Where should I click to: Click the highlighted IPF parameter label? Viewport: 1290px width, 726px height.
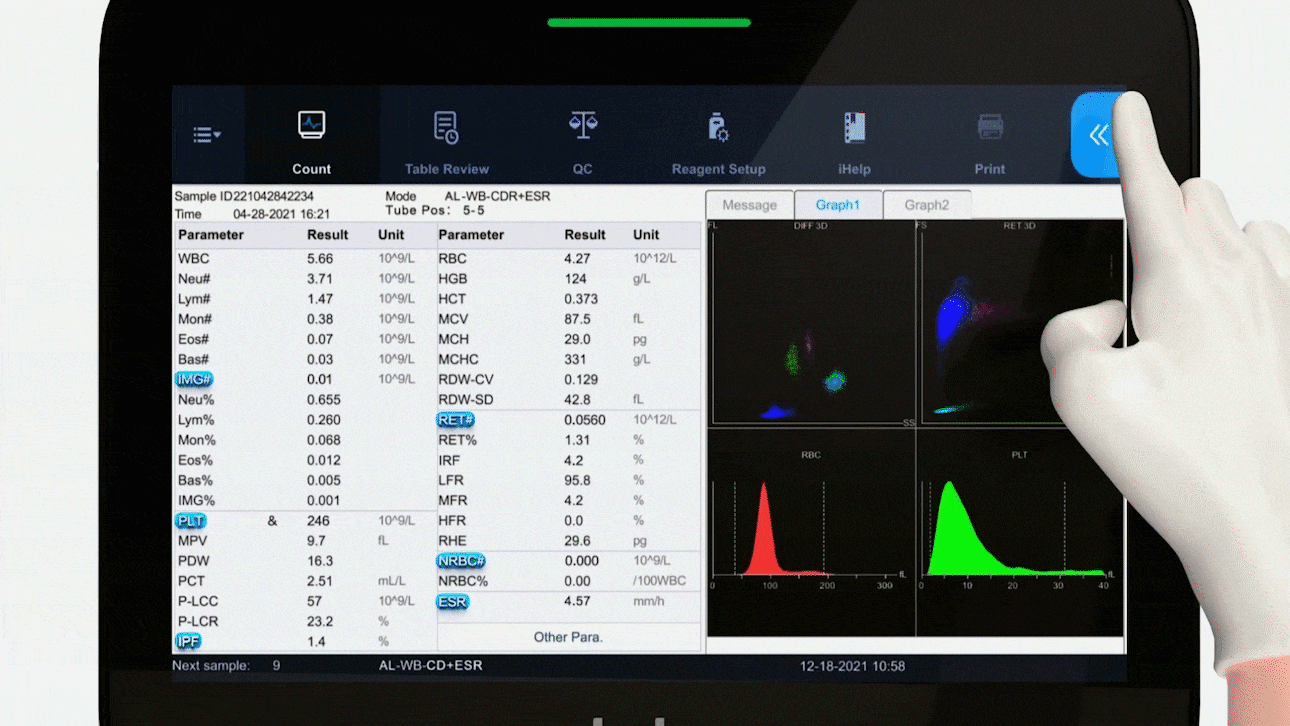tap(188, 642)
